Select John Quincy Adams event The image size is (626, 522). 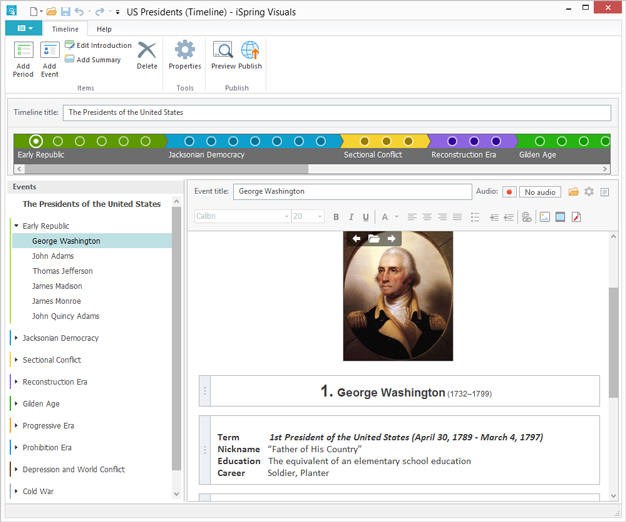point(65,316)
